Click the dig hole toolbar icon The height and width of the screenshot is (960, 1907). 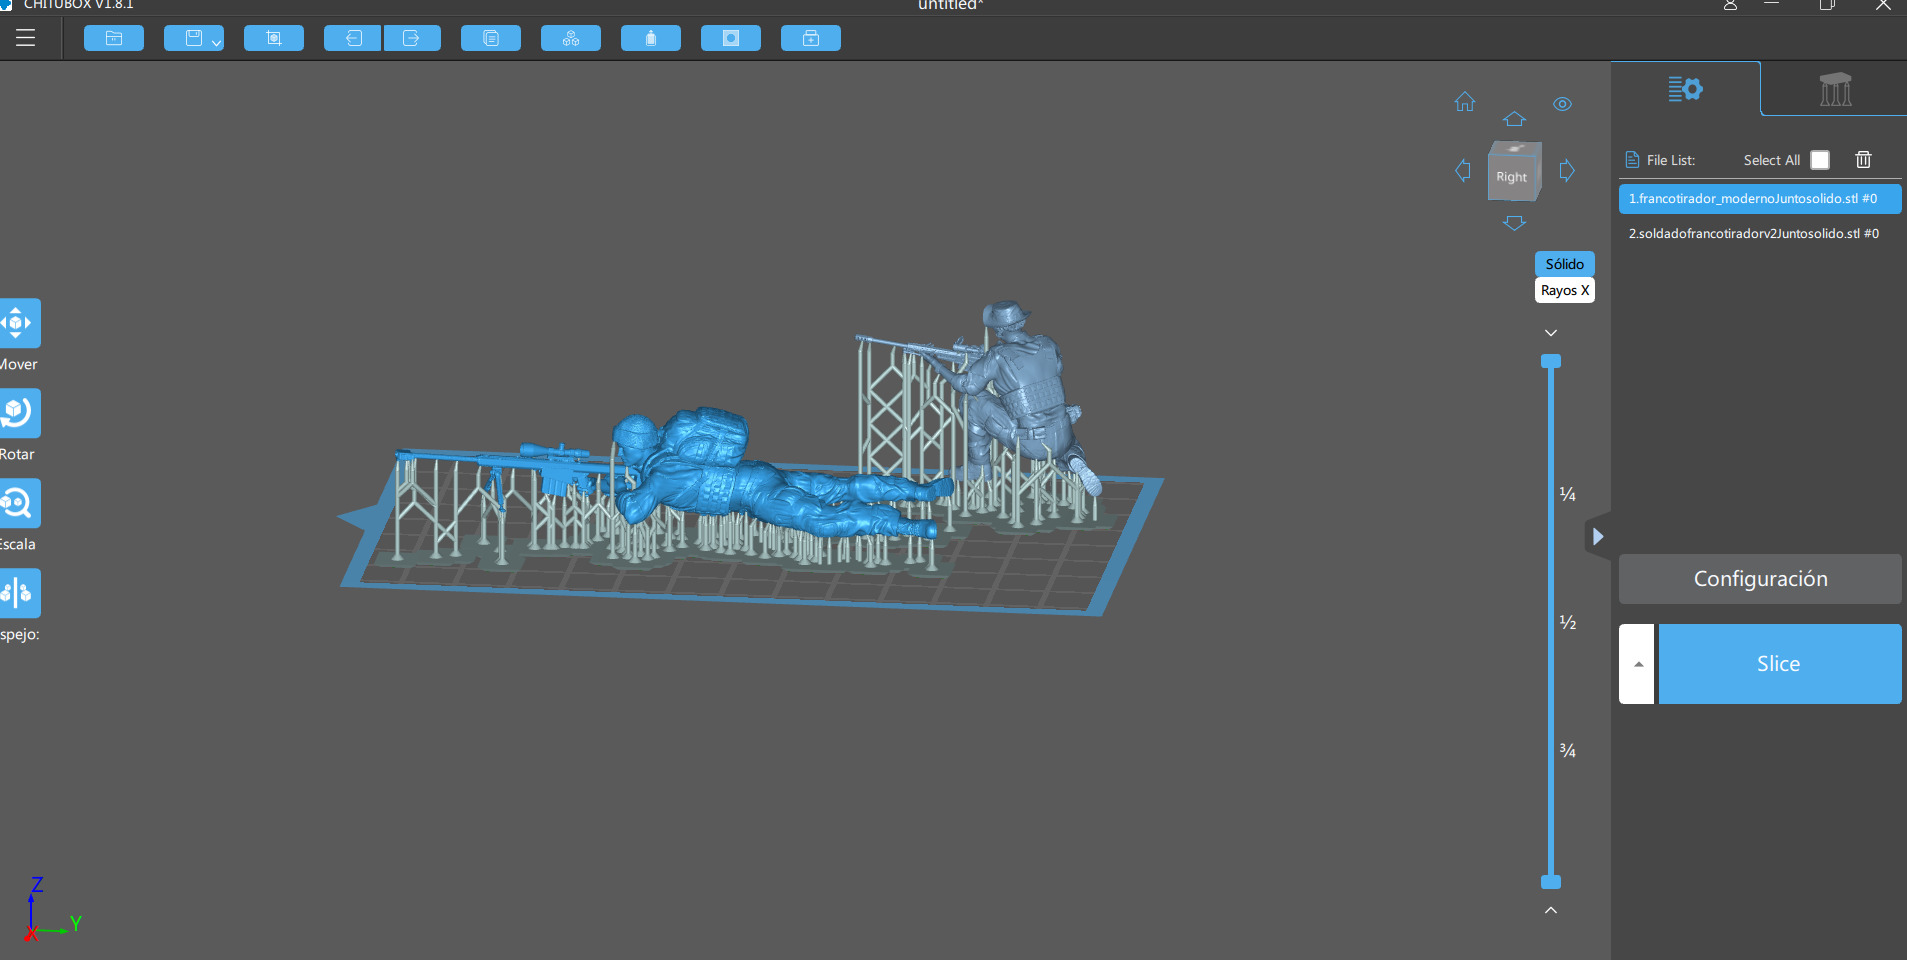click(731, 38)
